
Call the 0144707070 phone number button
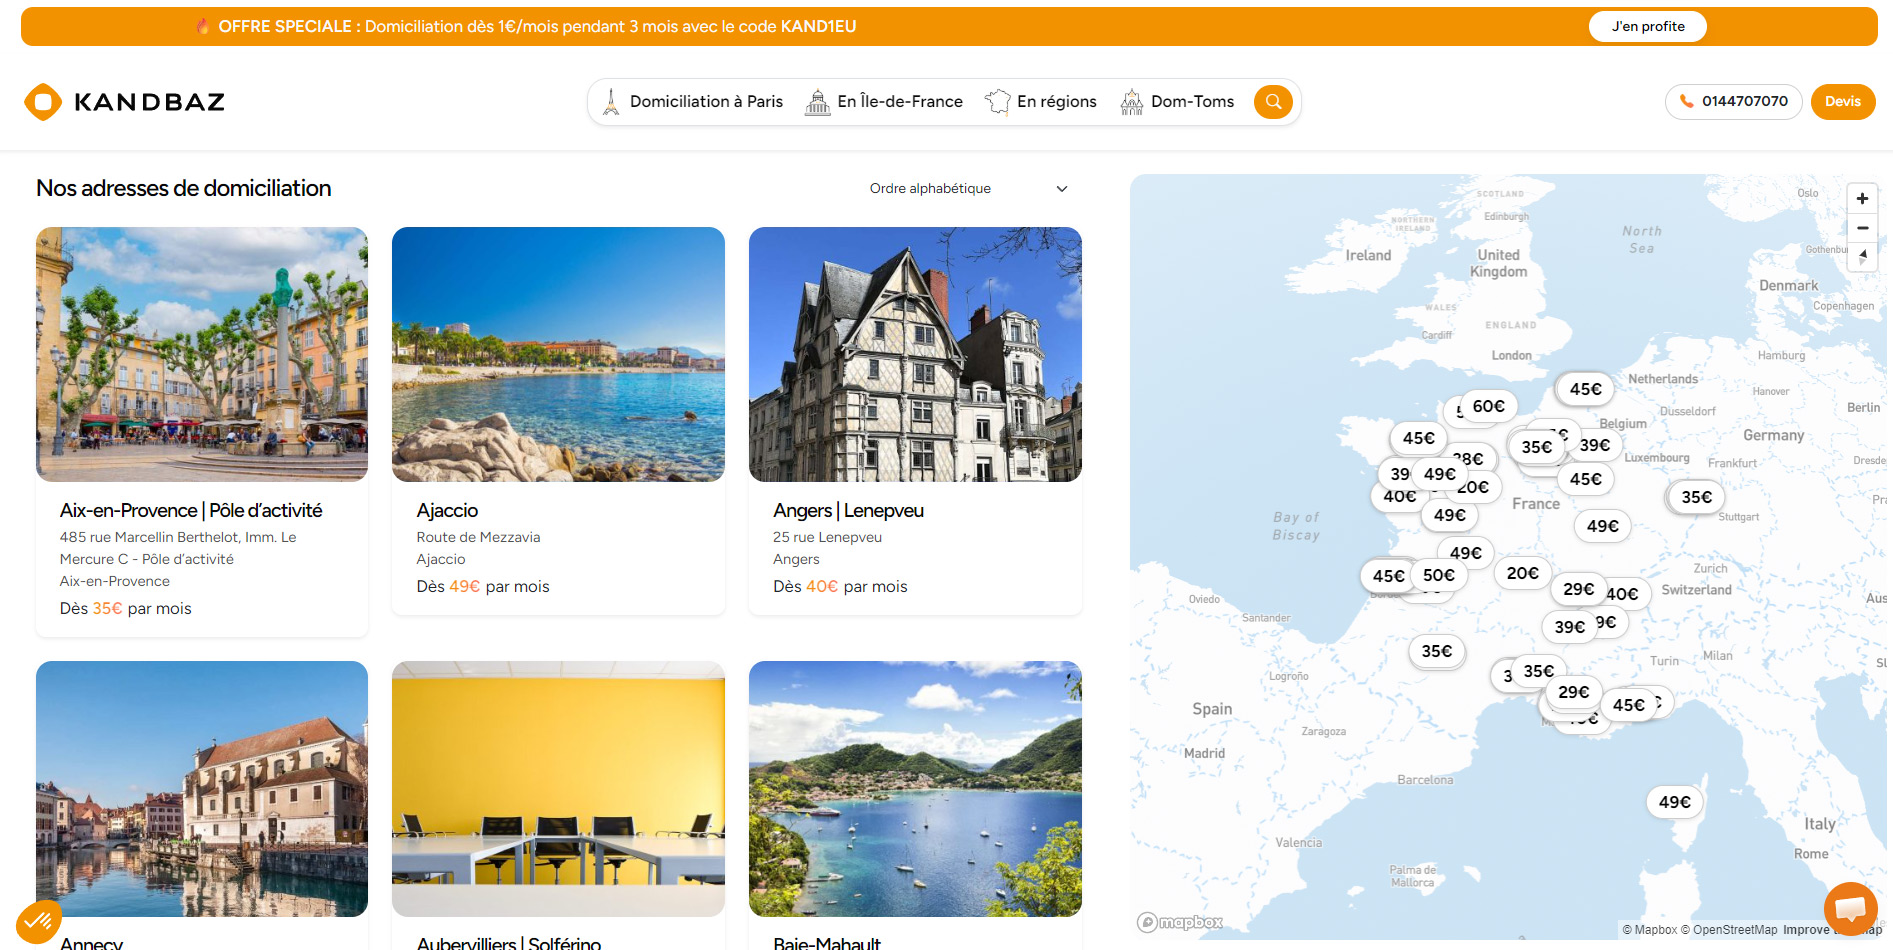(1733, 102)
